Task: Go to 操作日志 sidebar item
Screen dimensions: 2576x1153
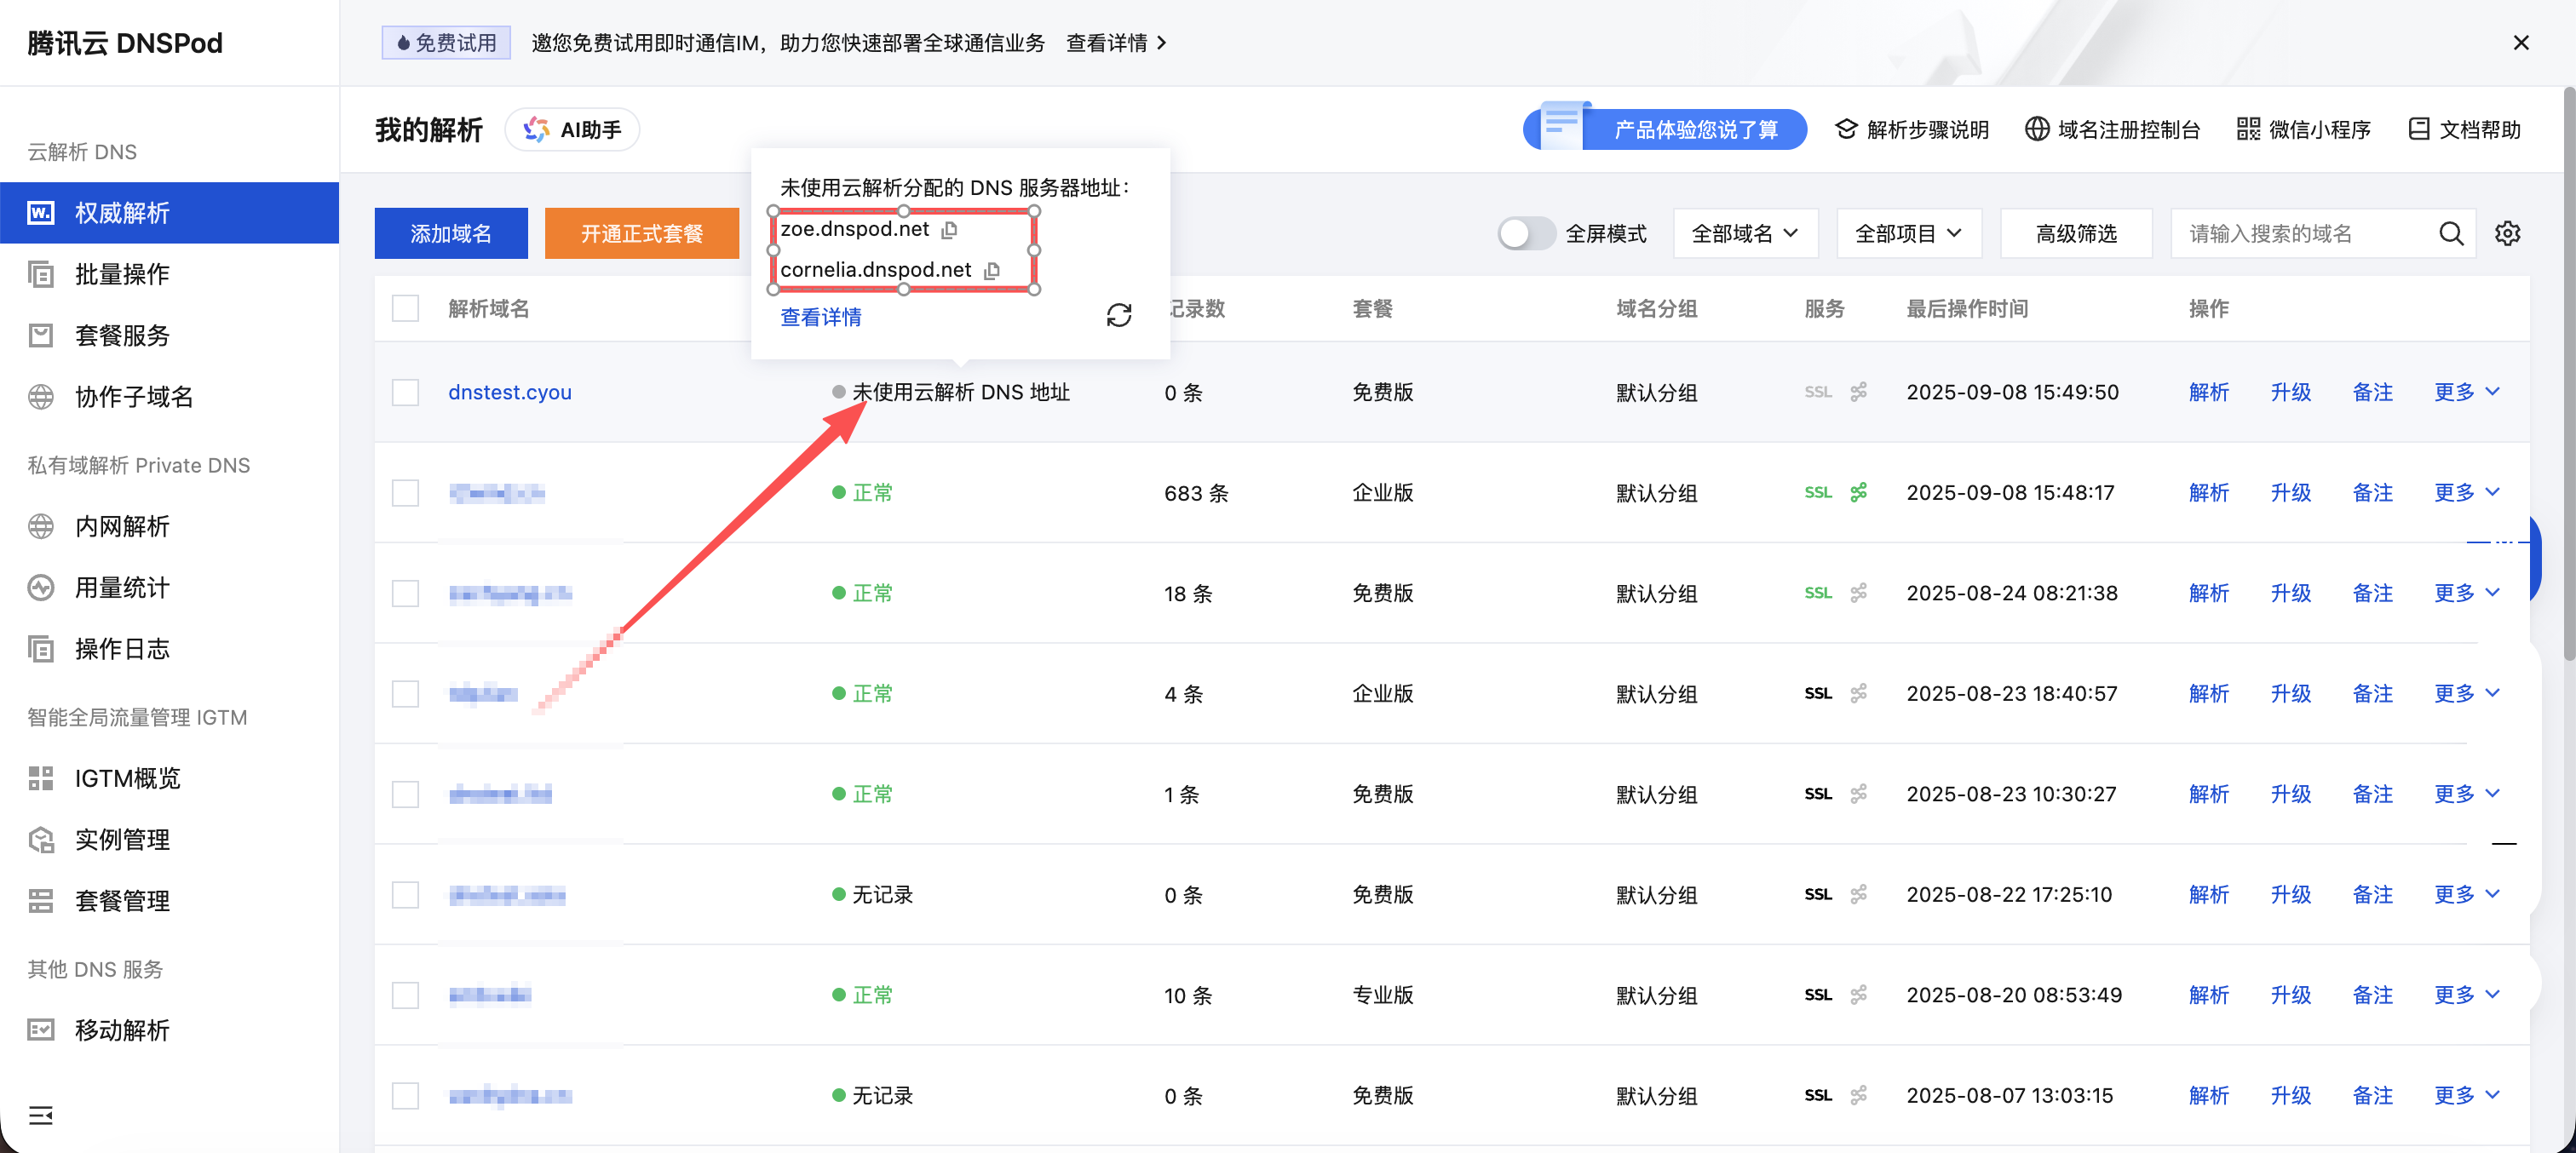Action: (122, 649)
